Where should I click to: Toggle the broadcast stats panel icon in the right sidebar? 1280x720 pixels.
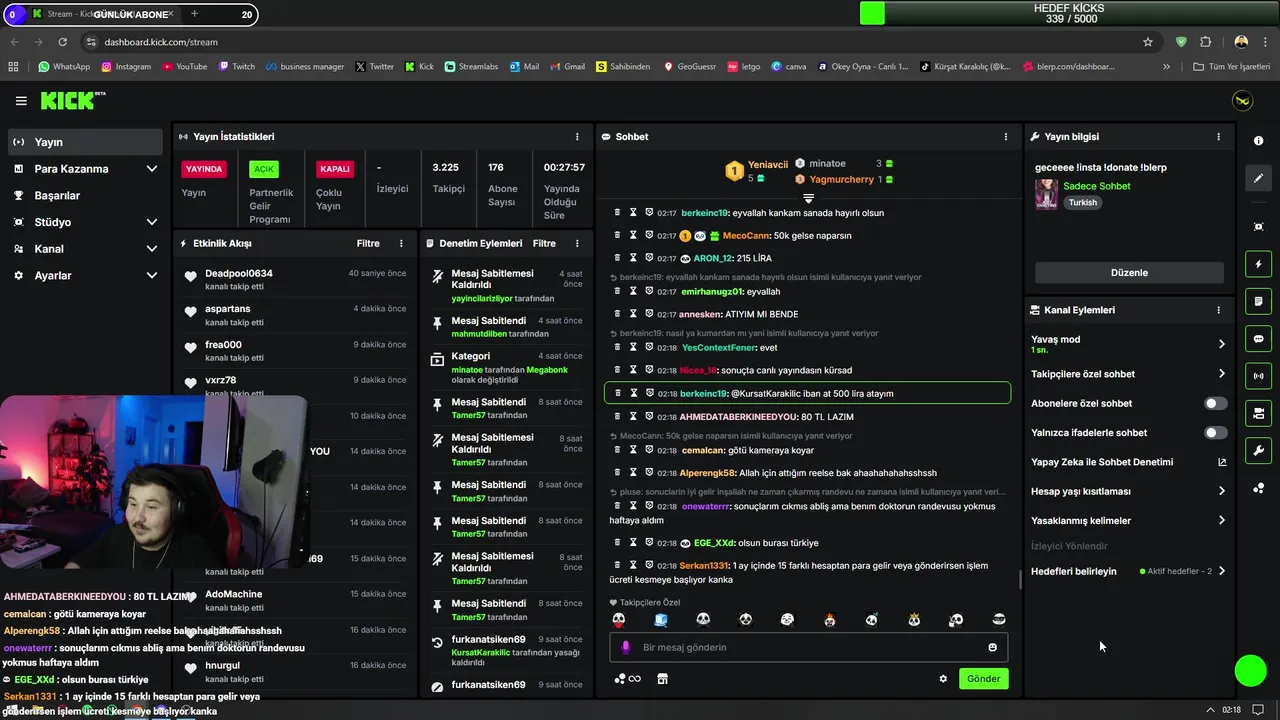1258,376
